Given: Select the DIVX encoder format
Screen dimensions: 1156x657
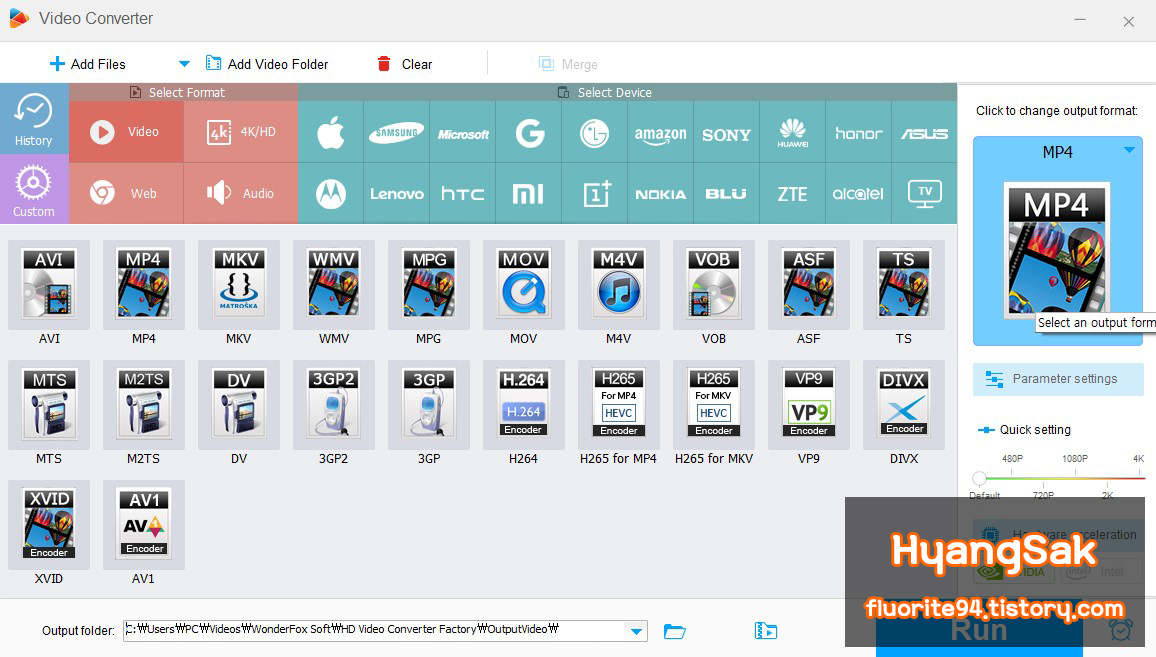Looking at the screenshot, I should pyautogui.click(x=904, y=405).
